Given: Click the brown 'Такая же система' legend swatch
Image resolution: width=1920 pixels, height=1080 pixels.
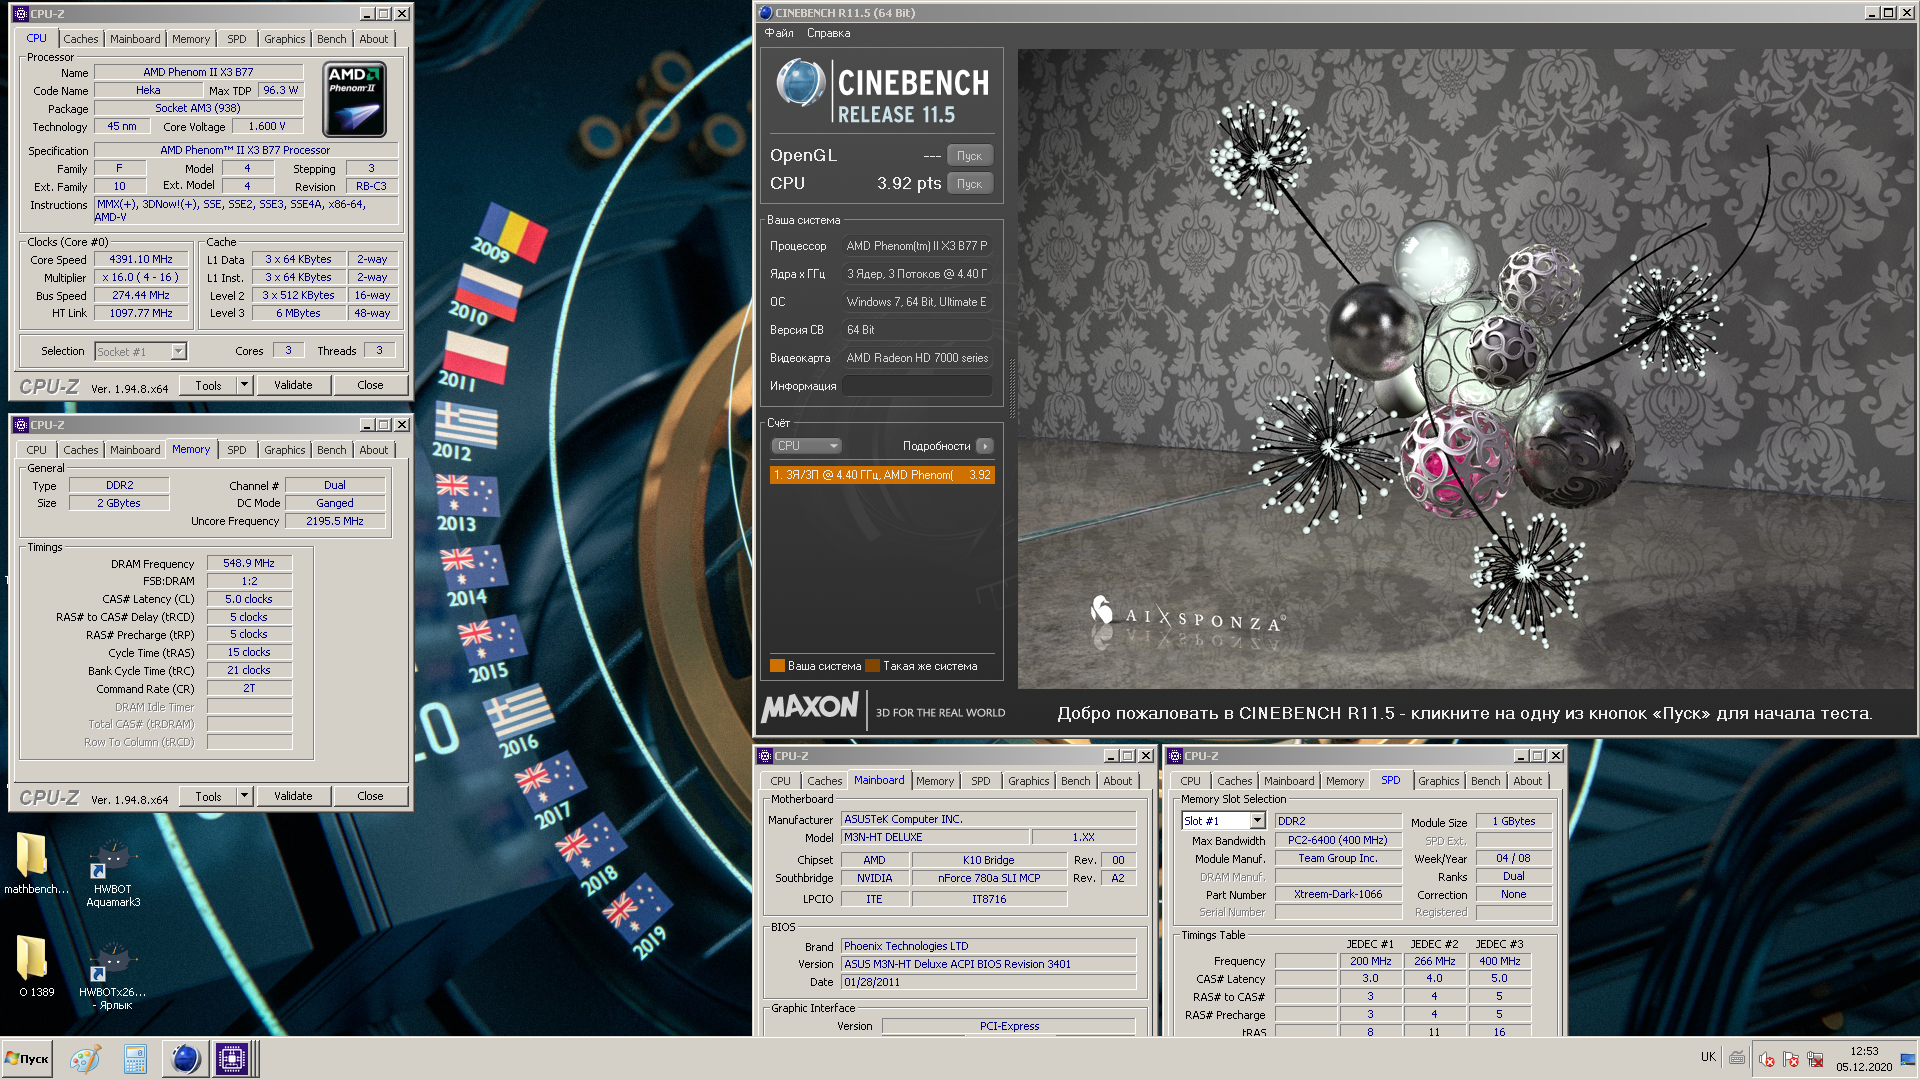Looking at the screenshot, I should (x=872, y=666).
